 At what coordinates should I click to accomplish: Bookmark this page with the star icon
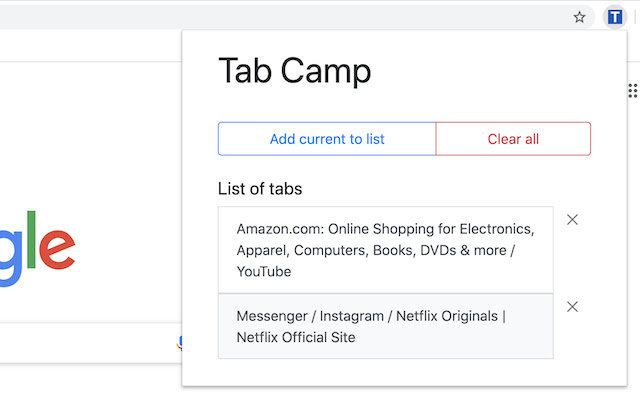coord(579,17)
